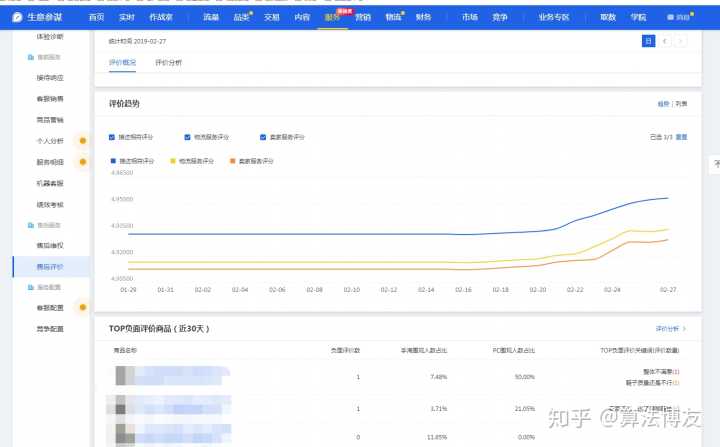
Task: Click orange badge beside 个人分析
Action: coord(82,141)
